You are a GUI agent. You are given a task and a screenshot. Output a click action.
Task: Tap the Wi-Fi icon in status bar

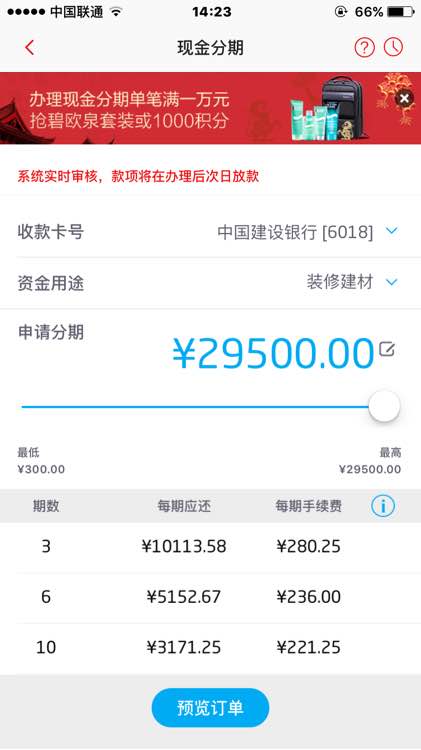click(x=115, y=12)
